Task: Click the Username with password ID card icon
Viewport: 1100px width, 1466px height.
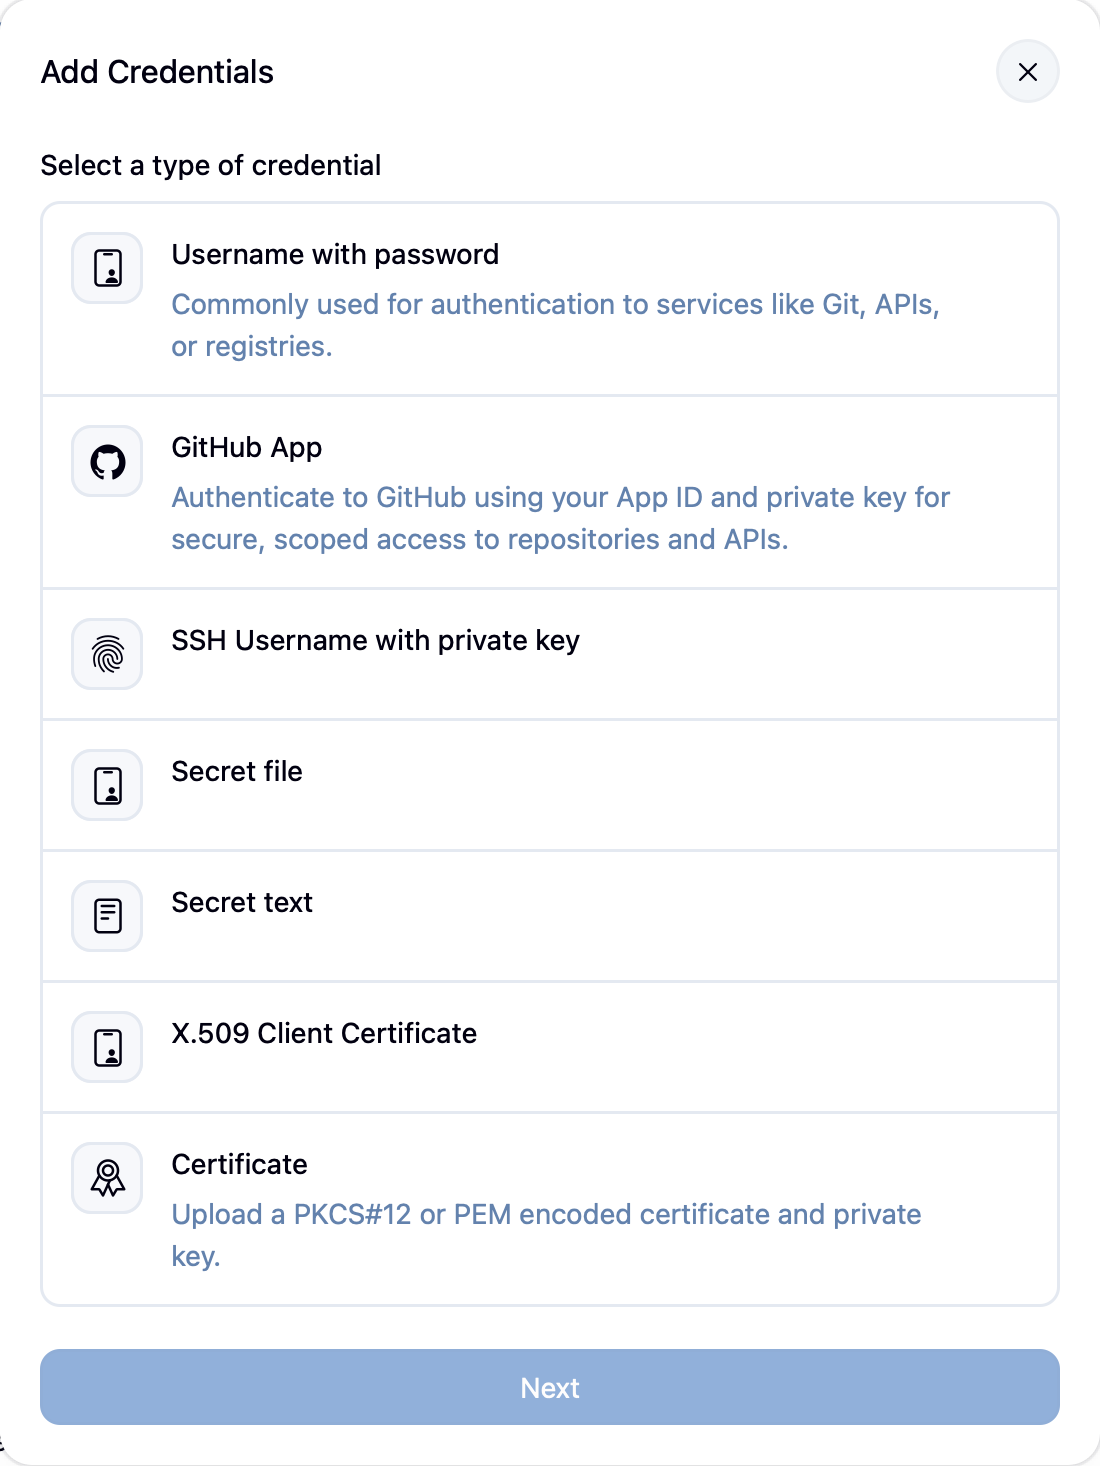Action: pos(106,267)
